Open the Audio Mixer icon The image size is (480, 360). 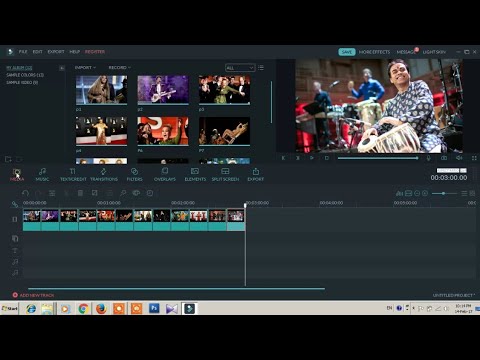(x=399, y=193)
